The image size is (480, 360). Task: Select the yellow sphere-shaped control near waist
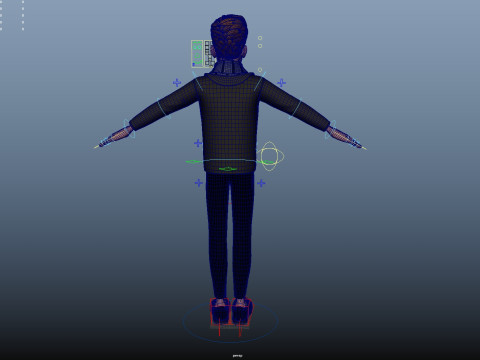(x=270, y=156)
